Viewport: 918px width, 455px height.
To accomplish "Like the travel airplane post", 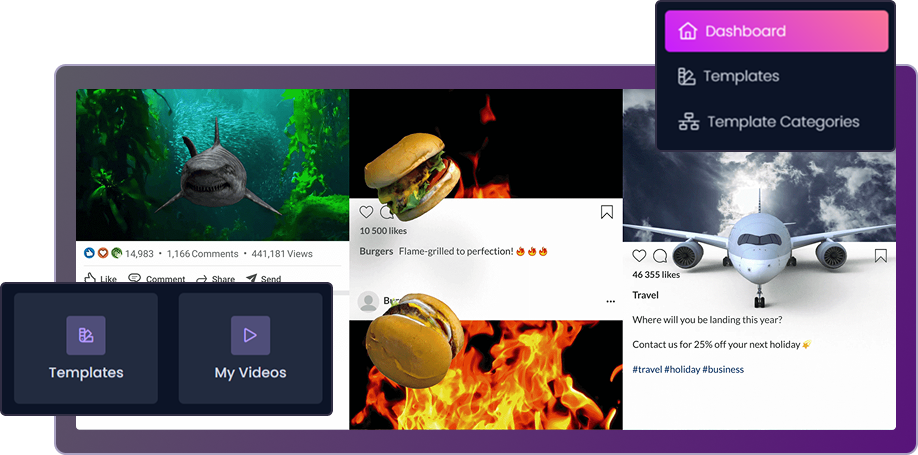I will [640, 256].
